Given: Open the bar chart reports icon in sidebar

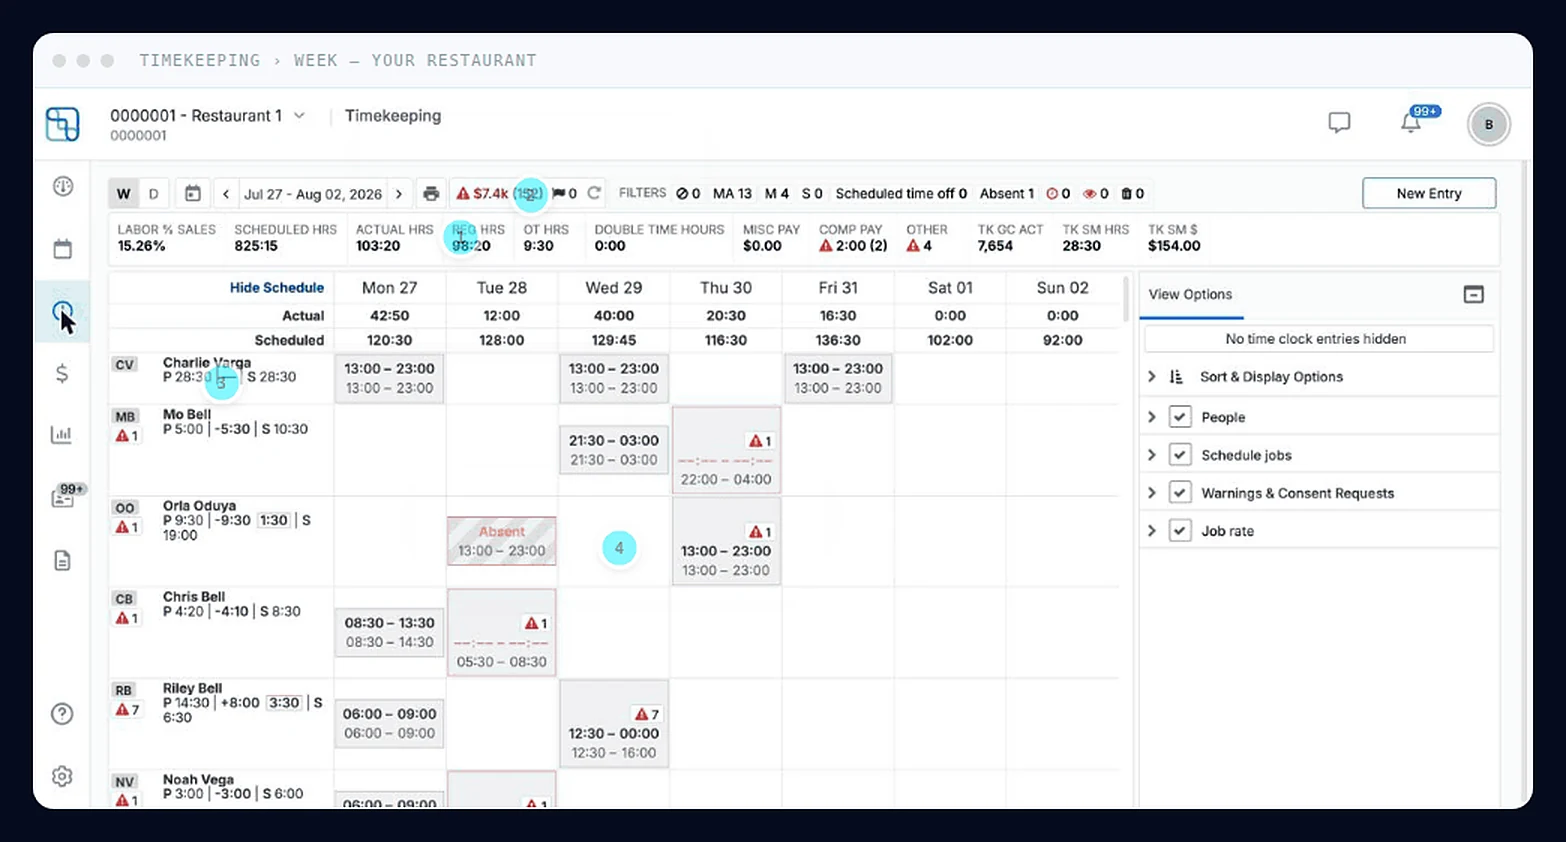Looking at the screenshot, I should point(62,434).
